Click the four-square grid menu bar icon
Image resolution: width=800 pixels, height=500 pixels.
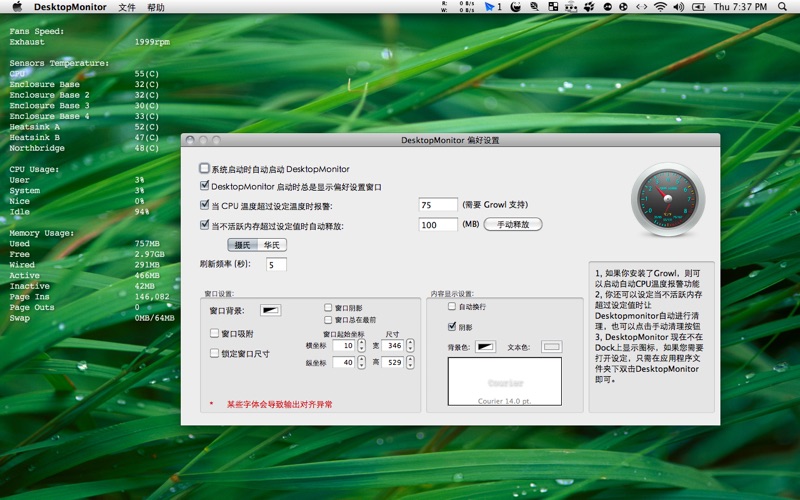point(553,7)
